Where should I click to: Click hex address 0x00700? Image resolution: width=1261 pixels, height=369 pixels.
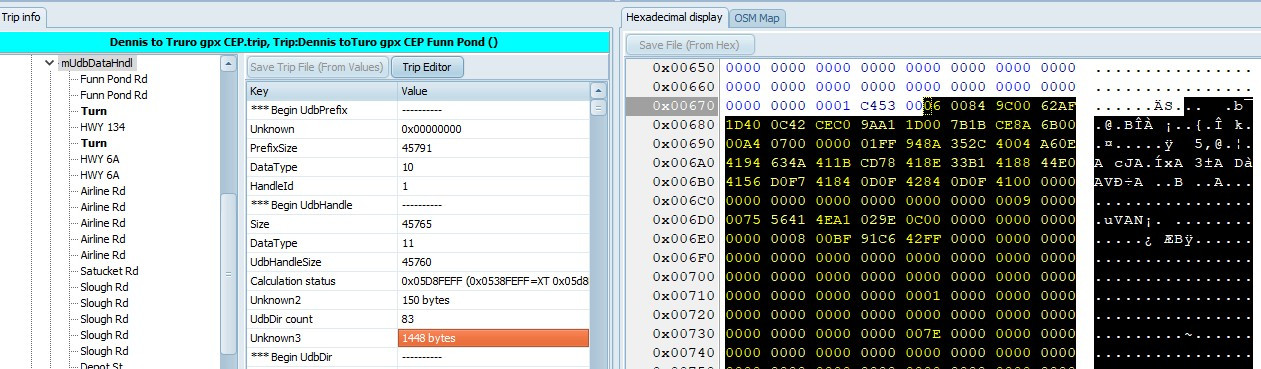pos(684,277)
